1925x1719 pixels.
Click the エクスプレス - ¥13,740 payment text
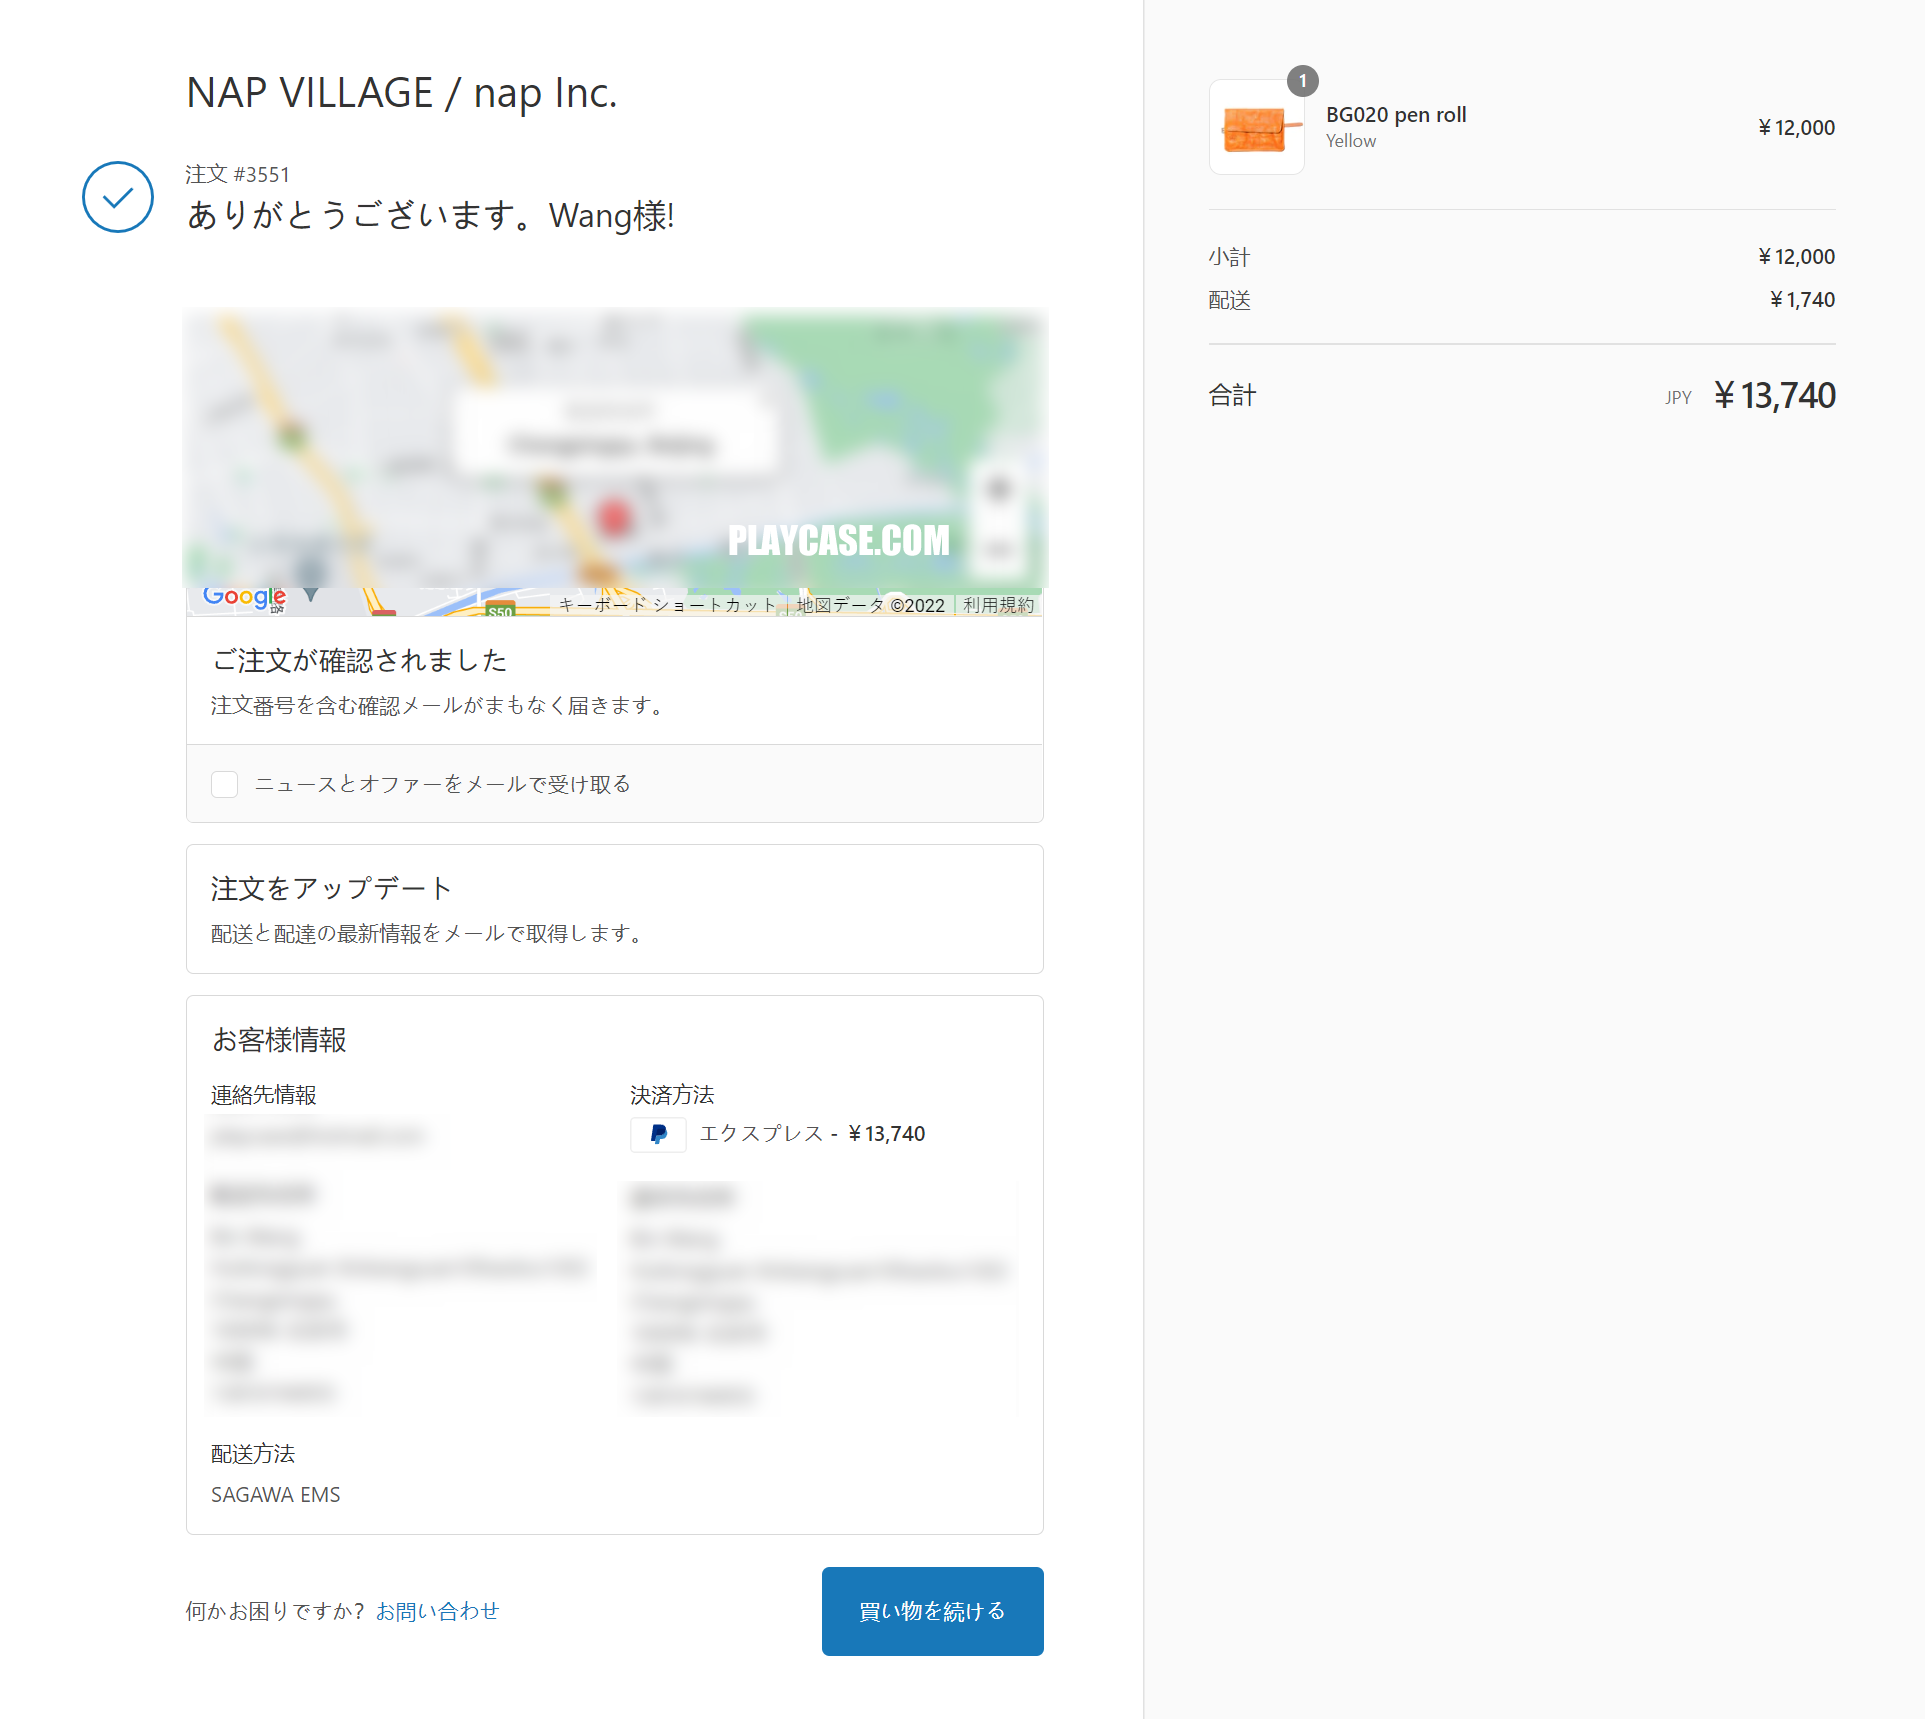coord(812,1134)
